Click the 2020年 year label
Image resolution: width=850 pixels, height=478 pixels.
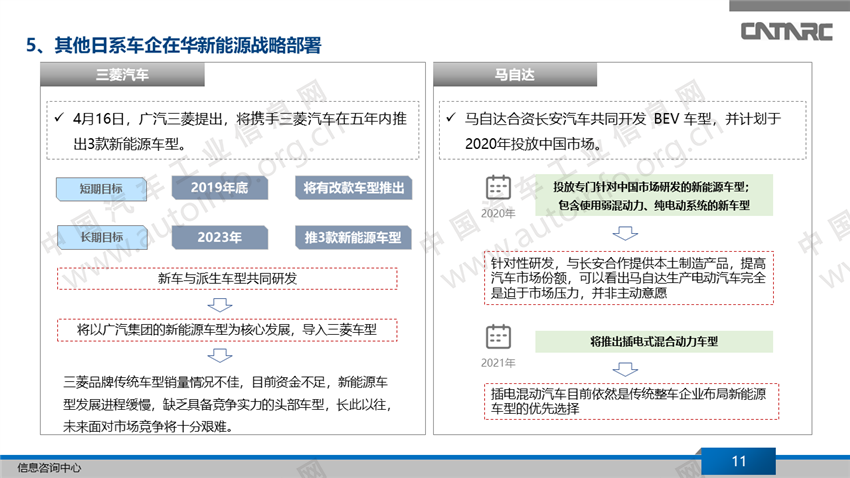pyautogui.click(x=498, y=214)
